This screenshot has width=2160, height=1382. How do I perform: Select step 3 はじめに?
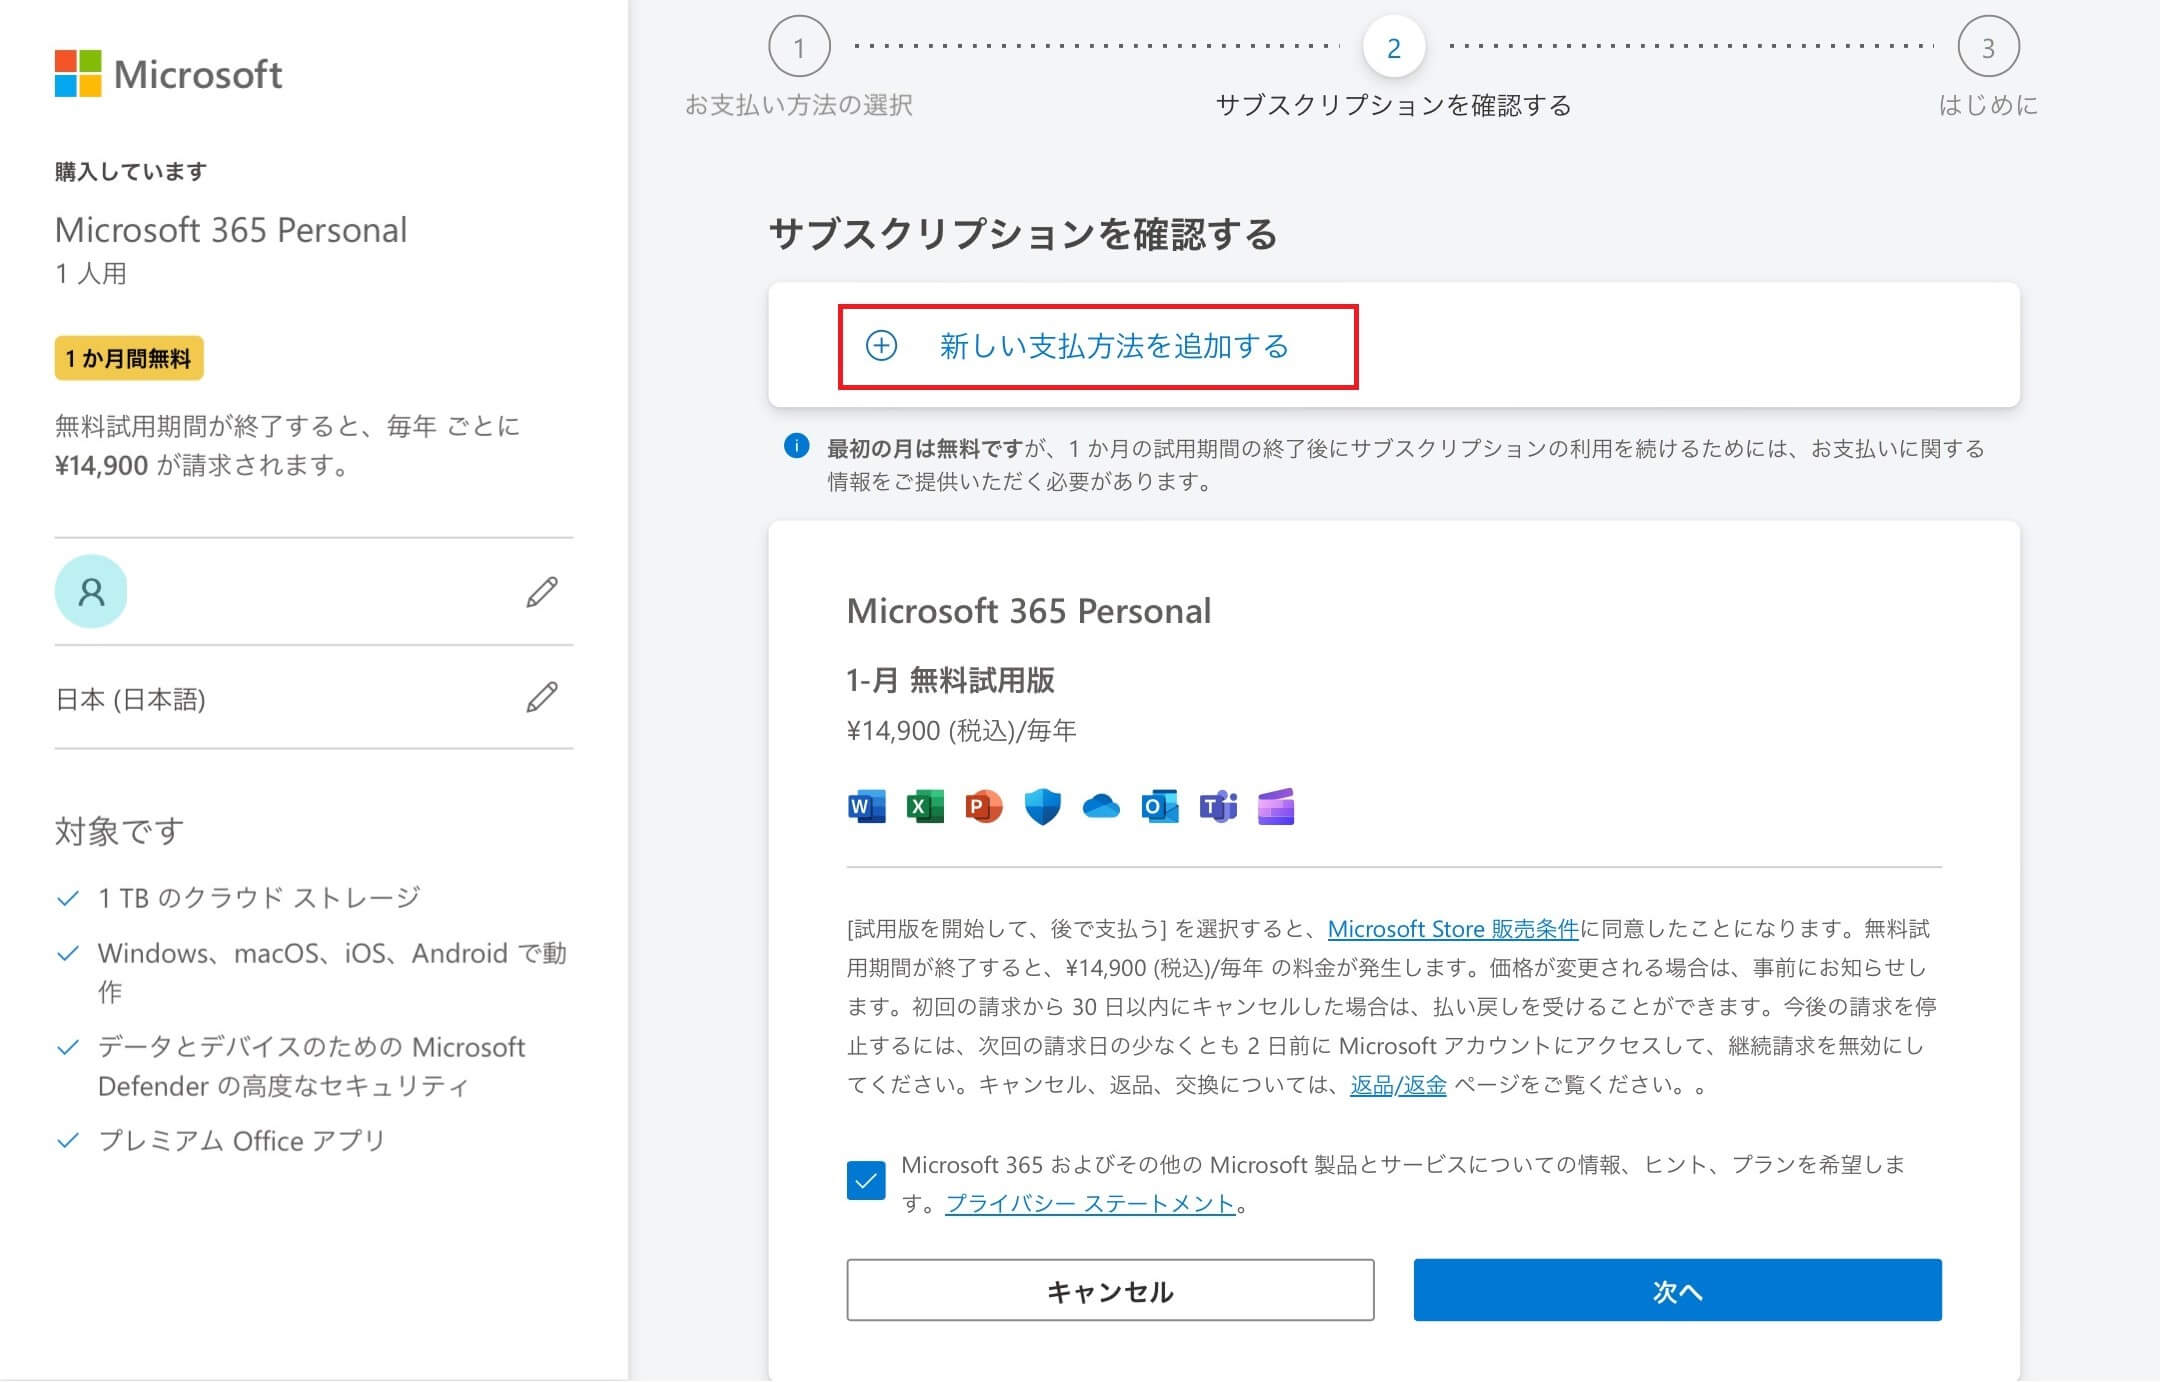(1988, 47)
